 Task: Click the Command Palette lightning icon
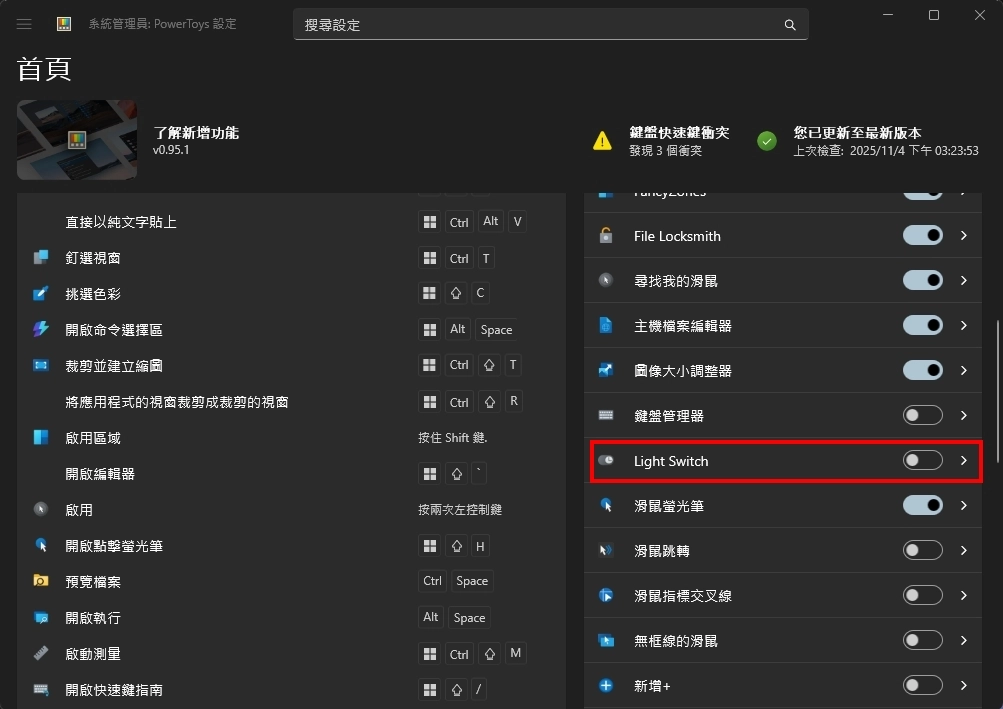coord(40,329)
